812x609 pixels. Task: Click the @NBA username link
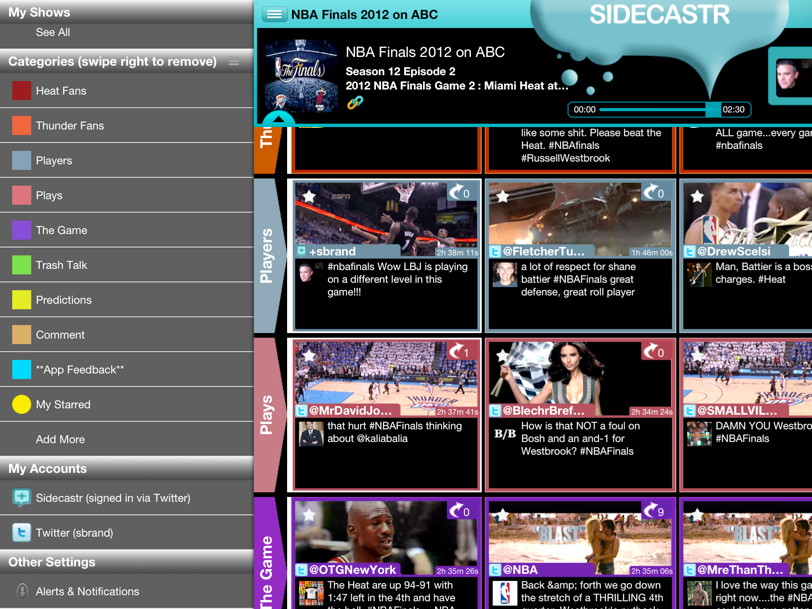pos(520,570)
